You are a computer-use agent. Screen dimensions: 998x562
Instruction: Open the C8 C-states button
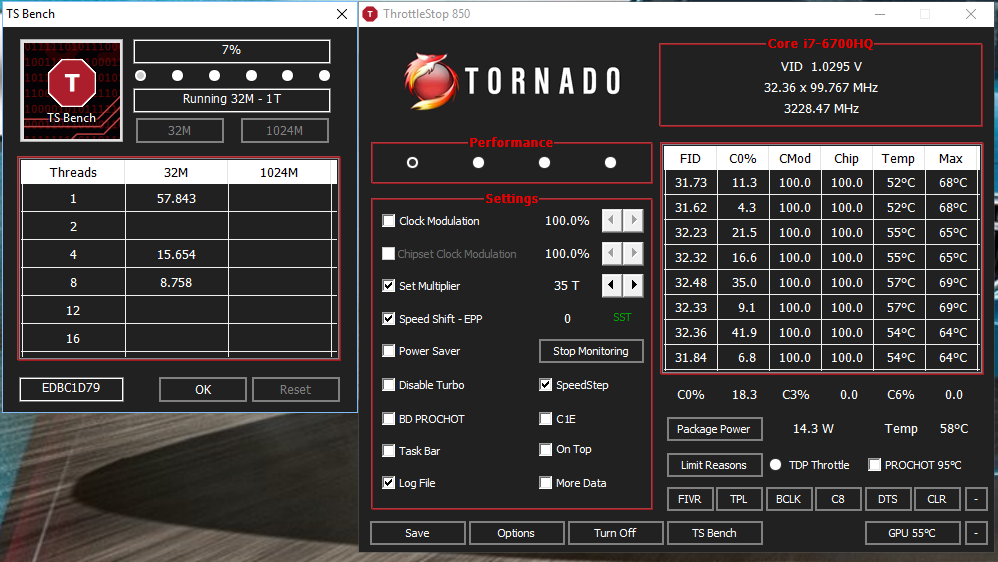pyautogui.click(x=838, y=499)
